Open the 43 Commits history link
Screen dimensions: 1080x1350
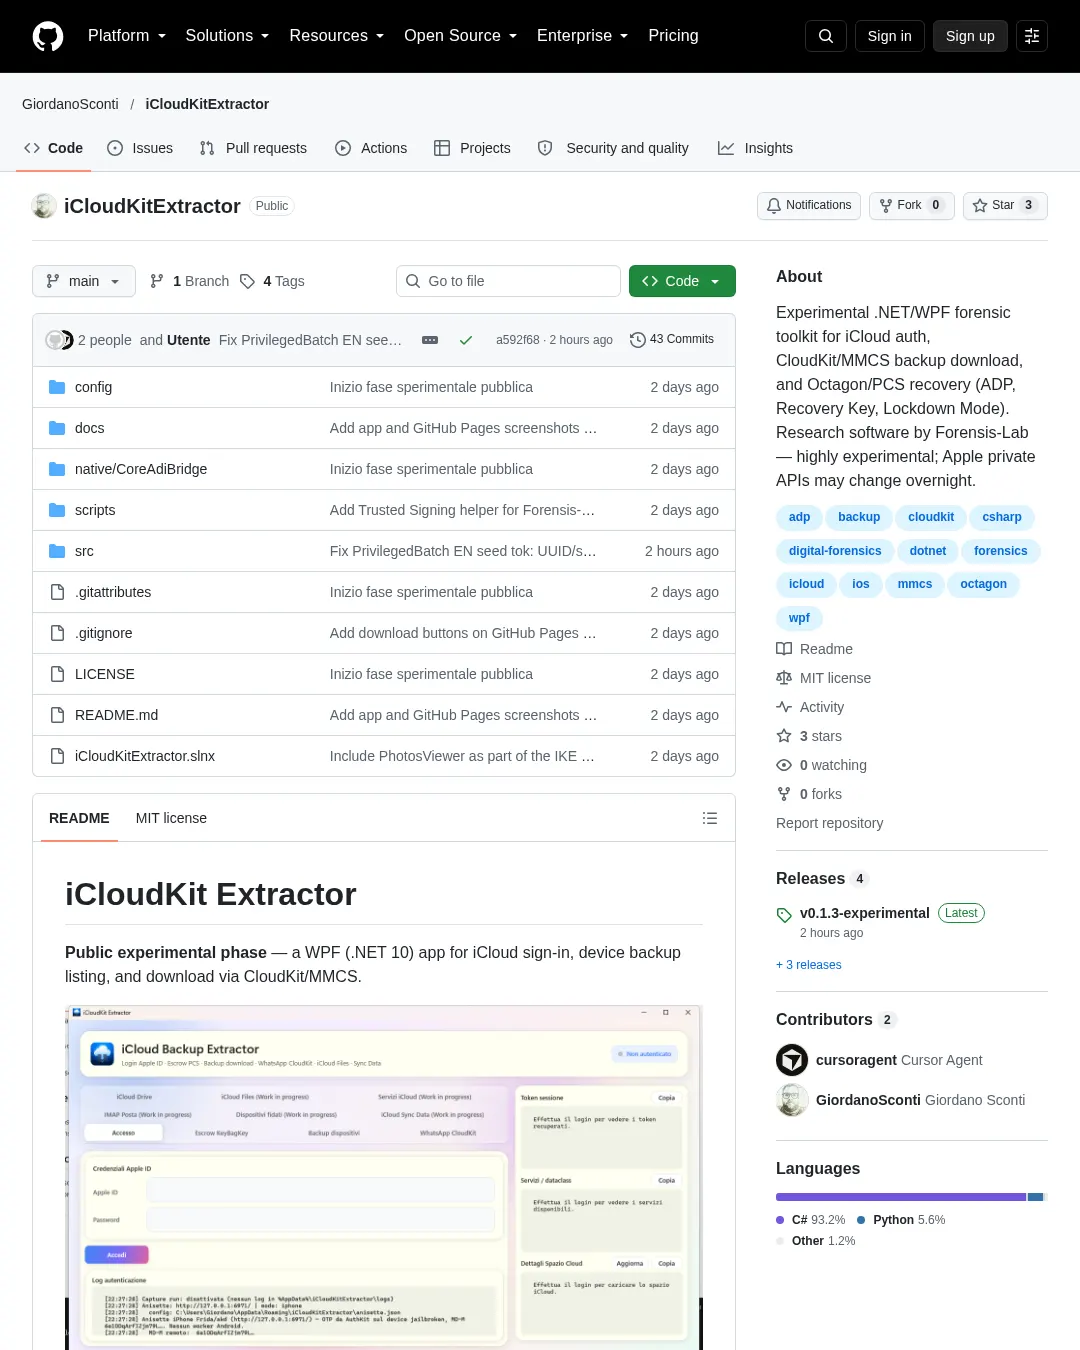[672, 339]
